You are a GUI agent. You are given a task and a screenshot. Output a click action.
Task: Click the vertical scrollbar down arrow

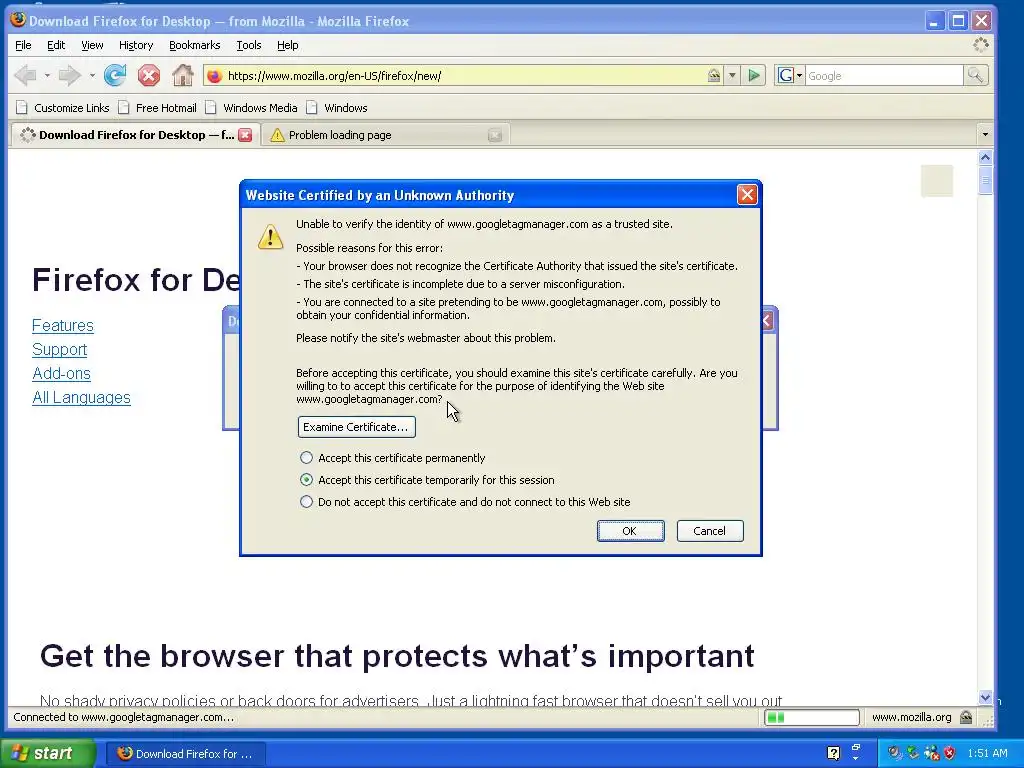tap(985, 697)
